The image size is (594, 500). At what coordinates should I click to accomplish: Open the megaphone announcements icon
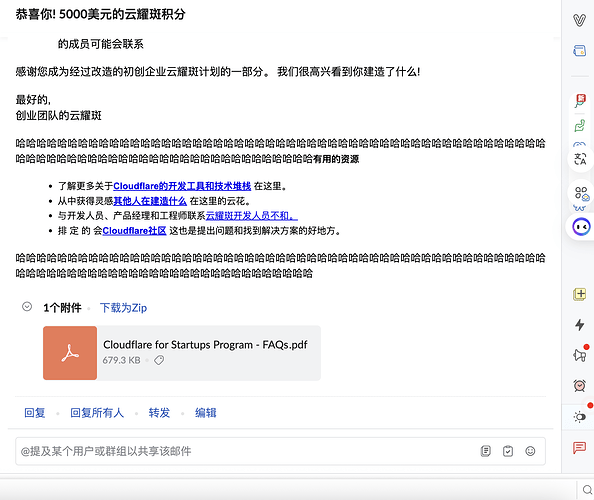pos(580,355)
